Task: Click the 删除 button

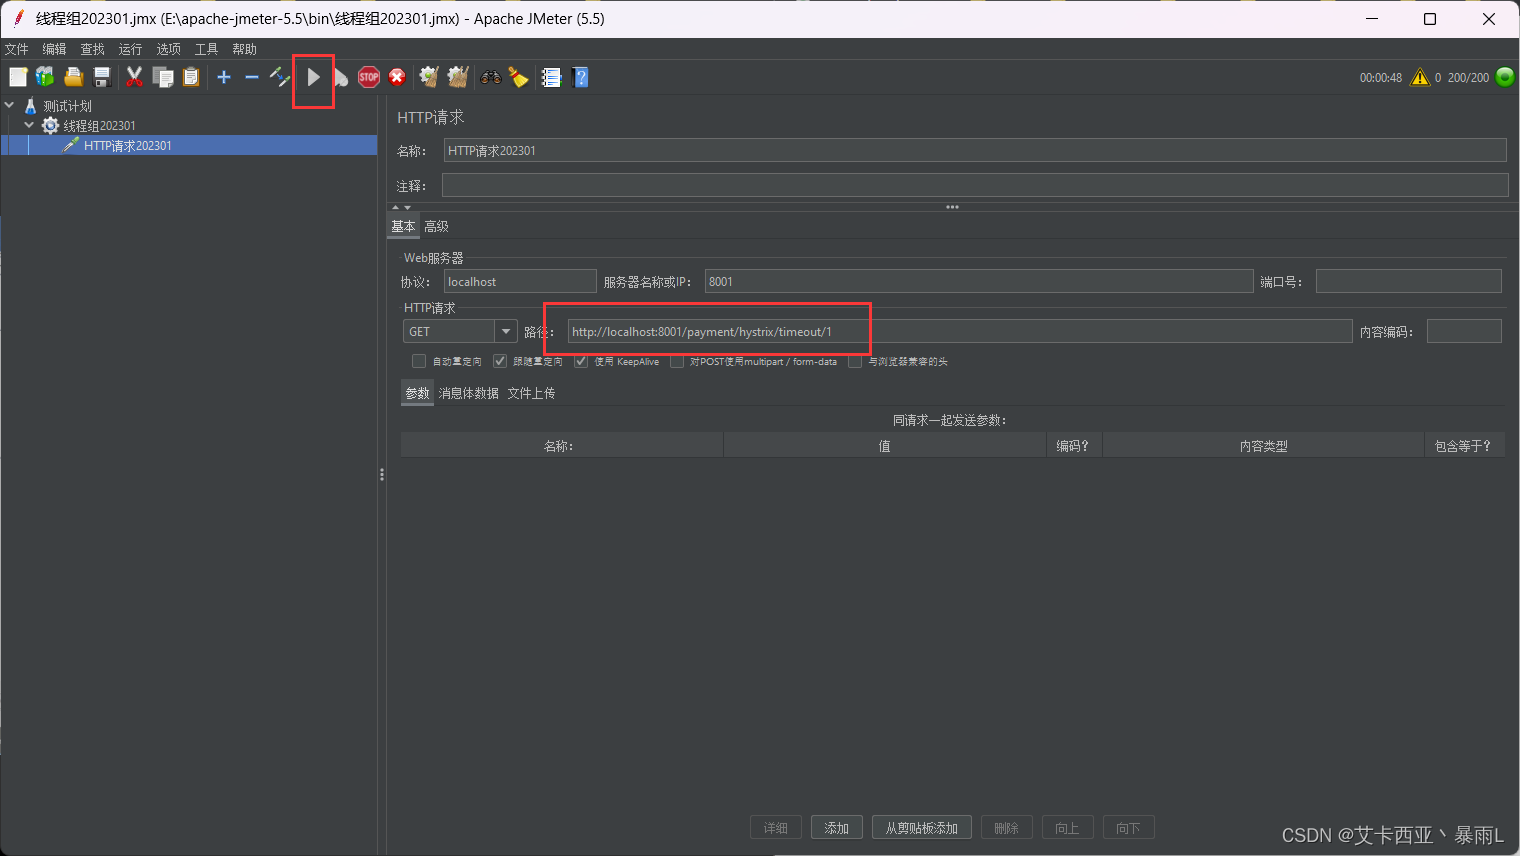Action: (x=1007, y=828)
